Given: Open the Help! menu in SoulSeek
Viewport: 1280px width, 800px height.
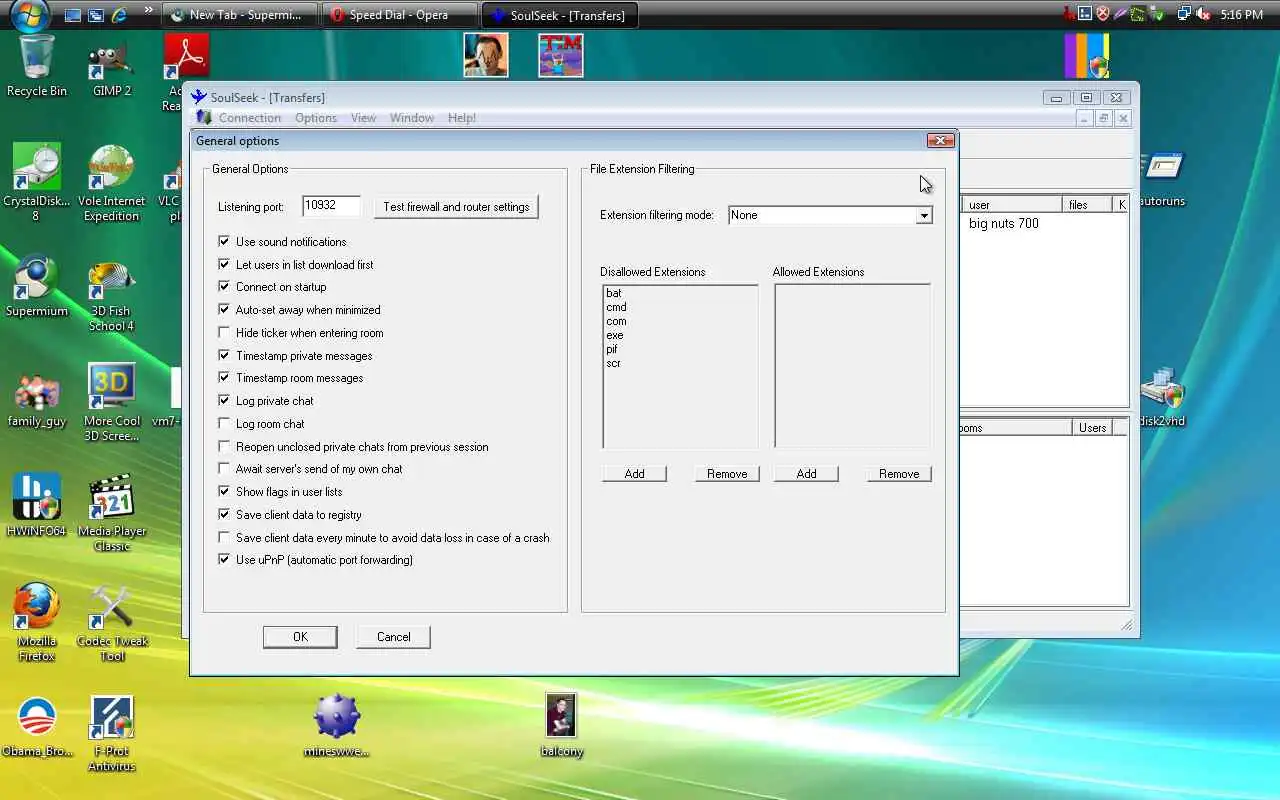Looking at the screenshot, I should (x=462, y=118).
